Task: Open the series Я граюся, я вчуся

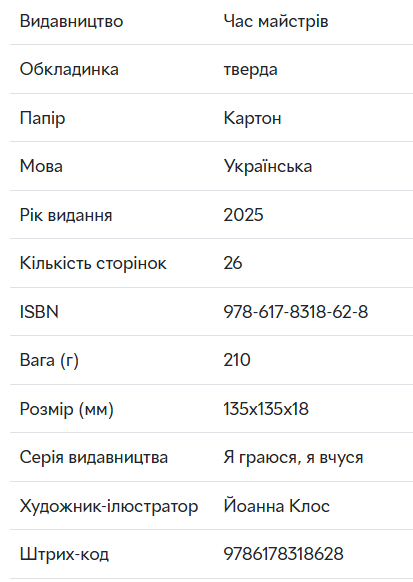Action: (x=293, y=457)
